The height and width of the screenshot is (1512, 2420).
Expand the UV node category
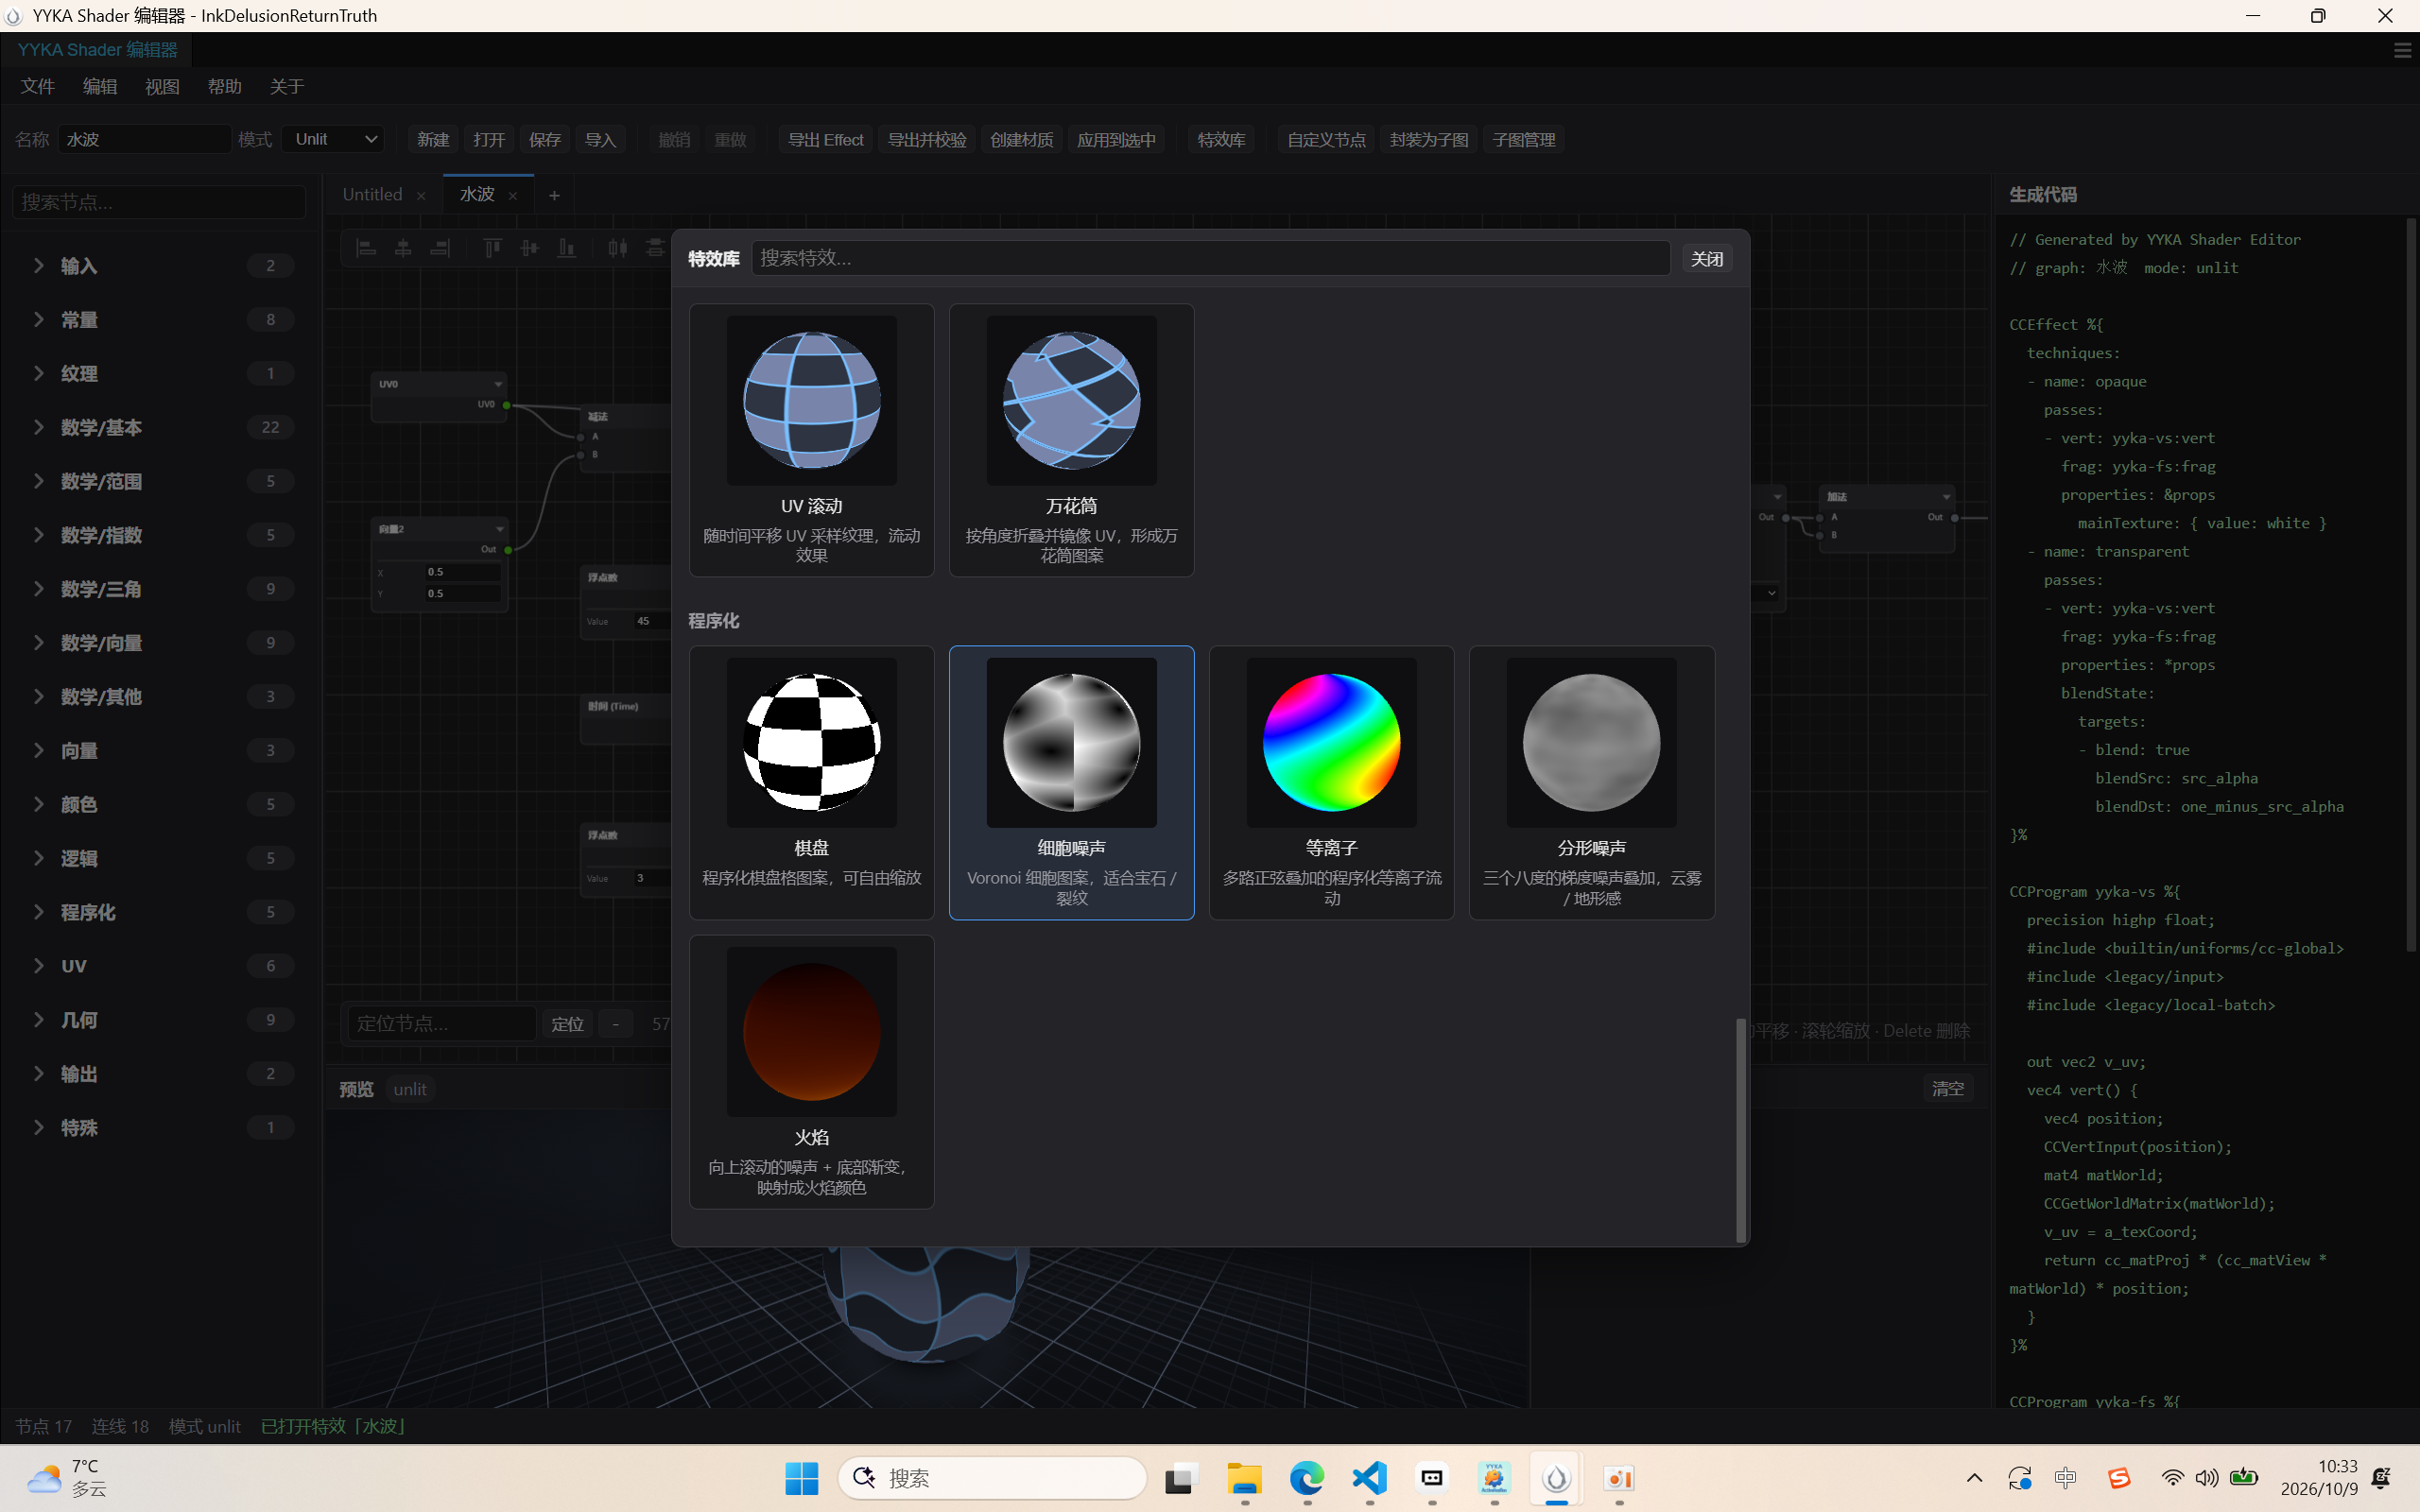coord(160,966)
